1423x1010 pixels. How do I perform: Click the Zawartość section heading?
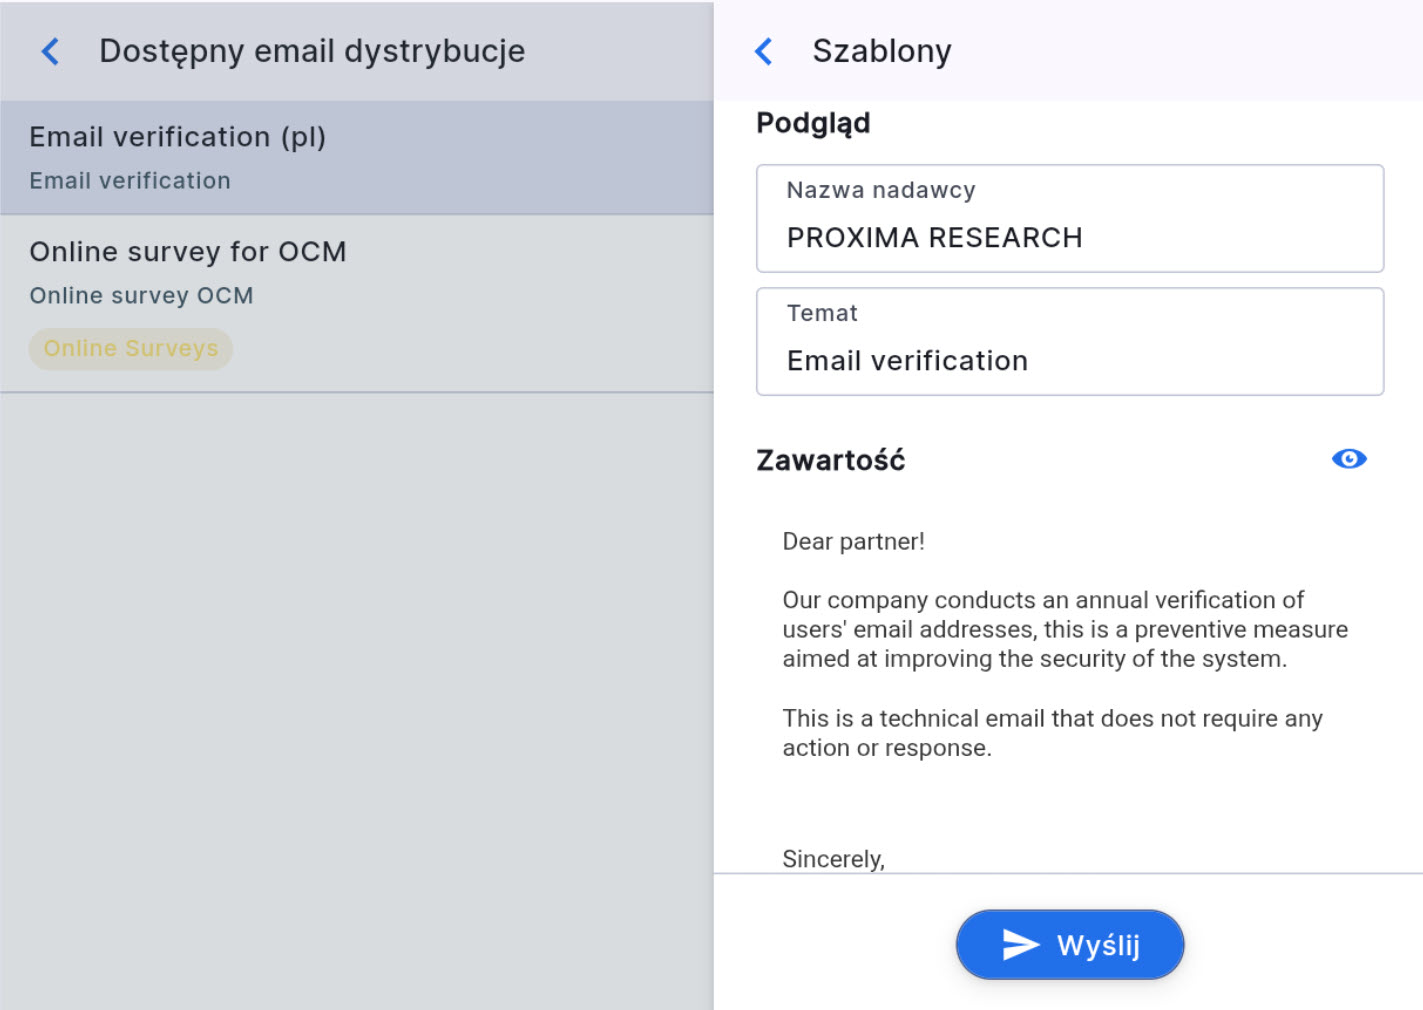point(830,460)
